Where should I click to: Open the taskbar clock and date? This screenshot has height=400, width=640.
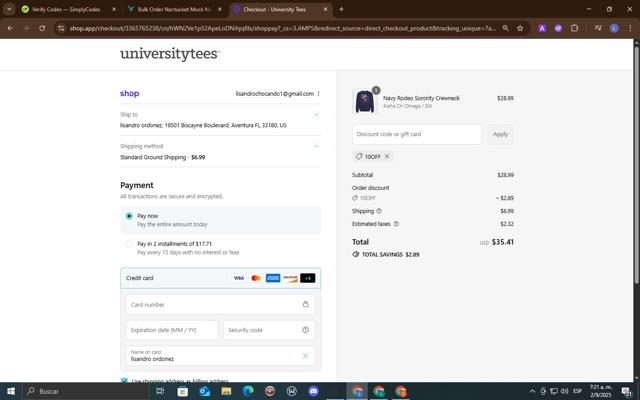tap(601, 391)
